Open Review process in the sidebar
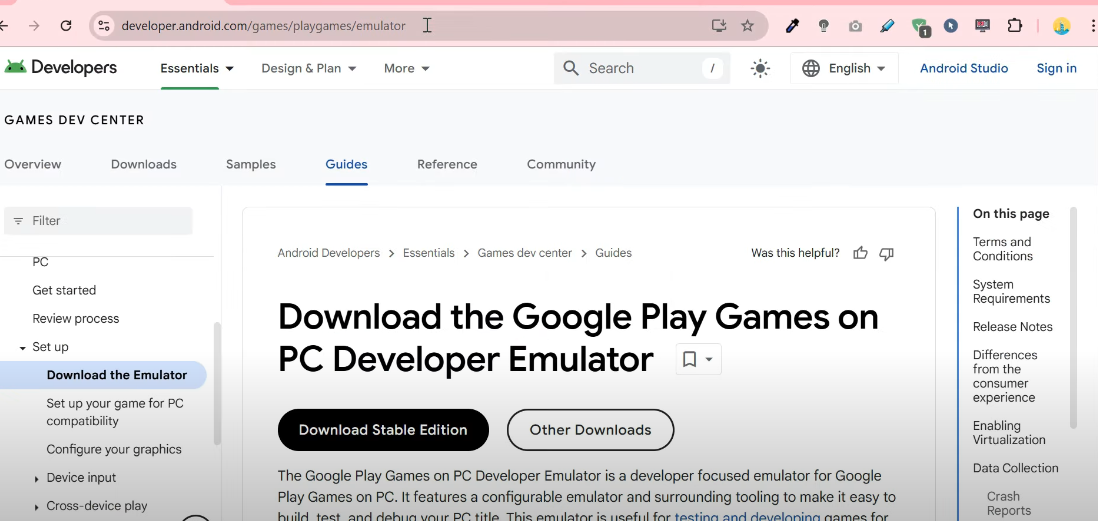Screen dimensions: 1098x521 point(76,319)
